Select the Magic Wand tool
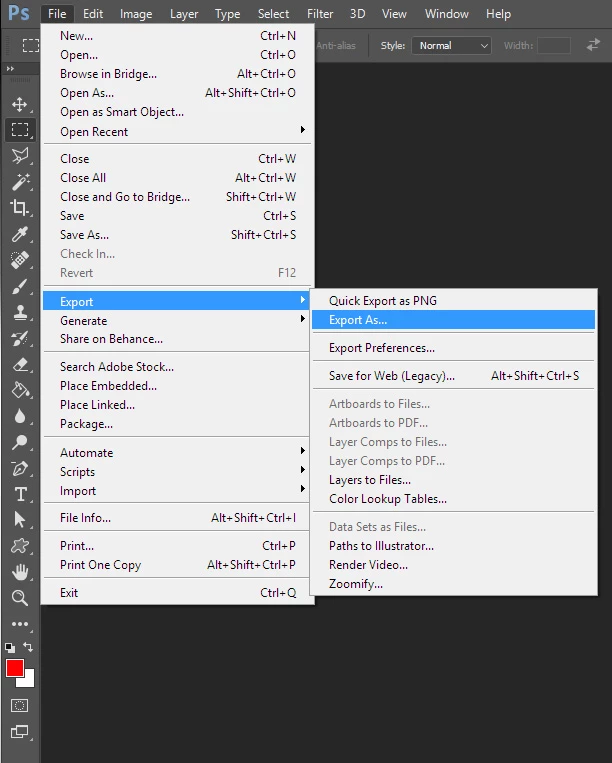612x763 pixels. click(x=19, y=182)
